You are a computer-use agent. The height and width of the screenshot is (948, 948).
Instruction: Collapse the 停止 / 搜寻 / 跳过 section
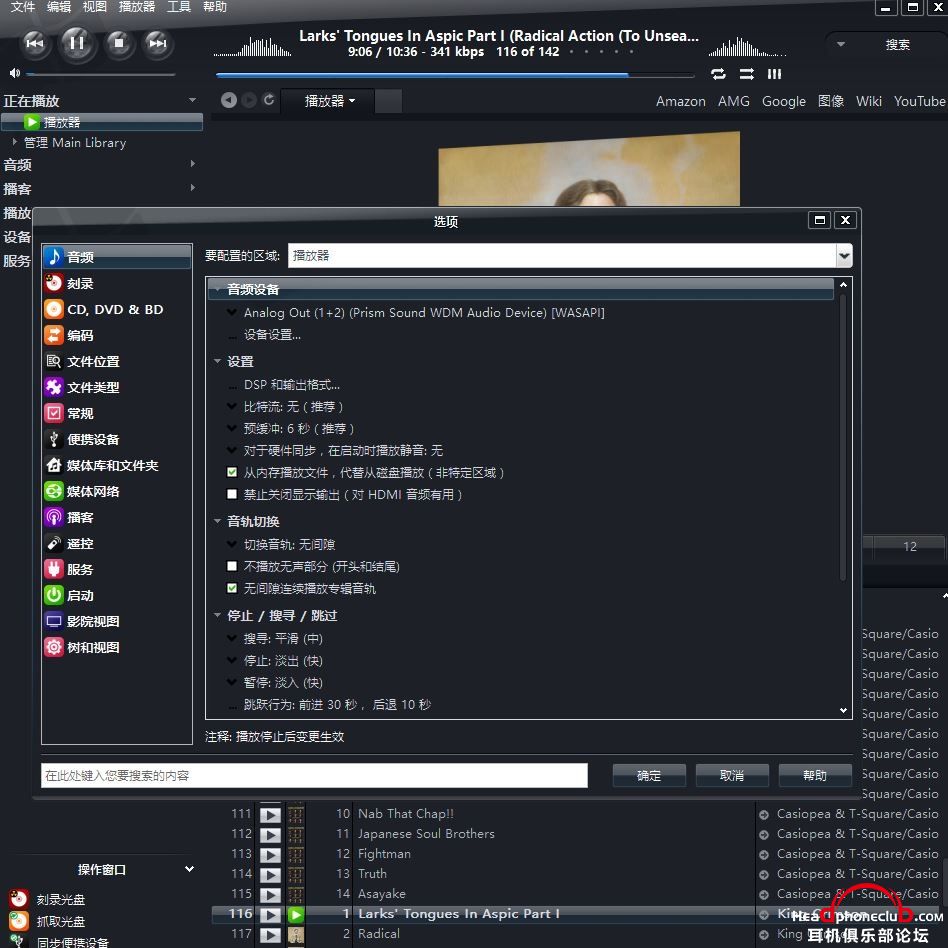tap(217, 615)
